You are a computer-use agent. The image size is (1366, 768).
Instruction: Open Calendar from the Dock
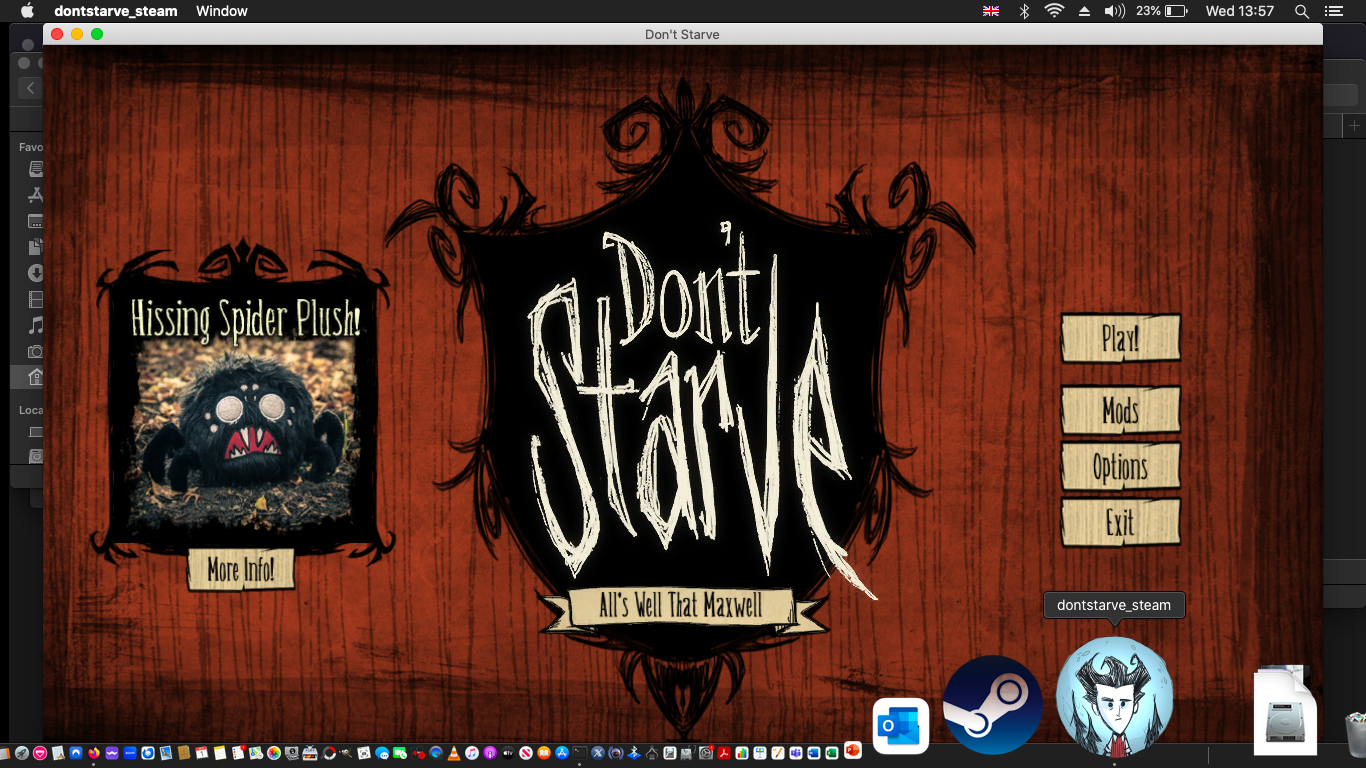pos(202,752)
